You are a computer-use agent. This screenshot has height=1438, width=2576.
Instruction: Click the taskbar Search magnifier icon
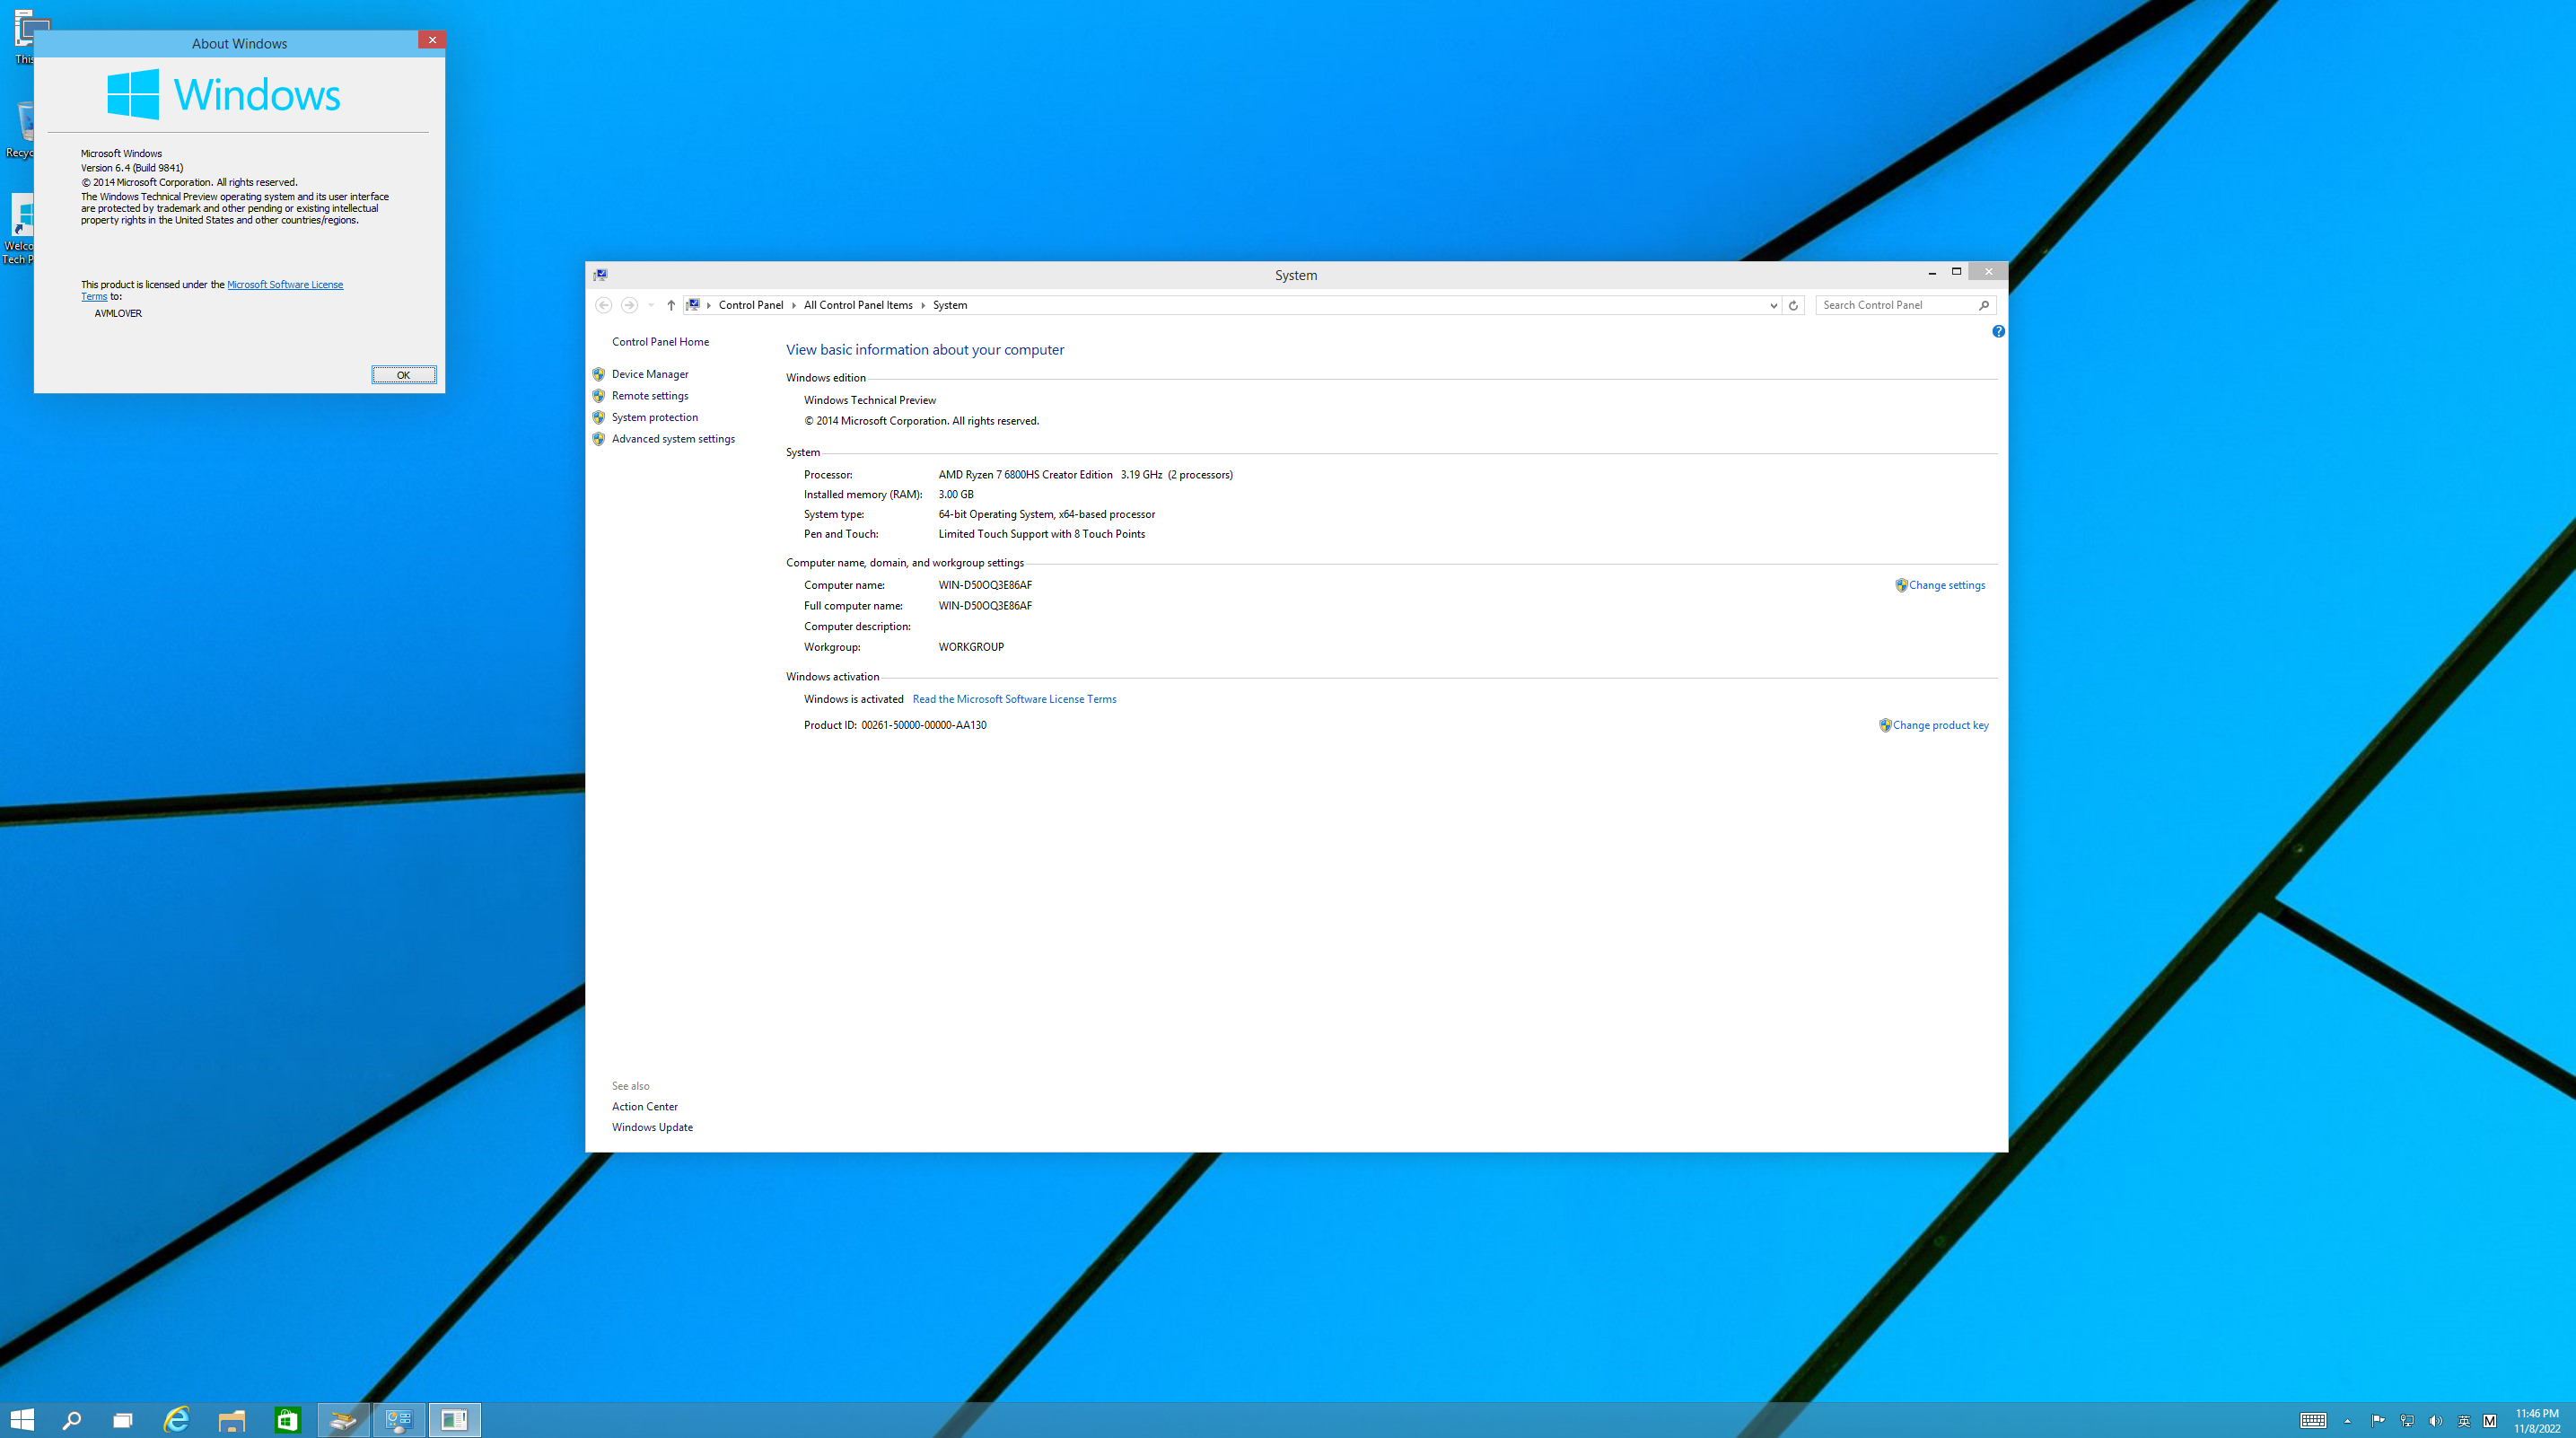(72, 1420)
